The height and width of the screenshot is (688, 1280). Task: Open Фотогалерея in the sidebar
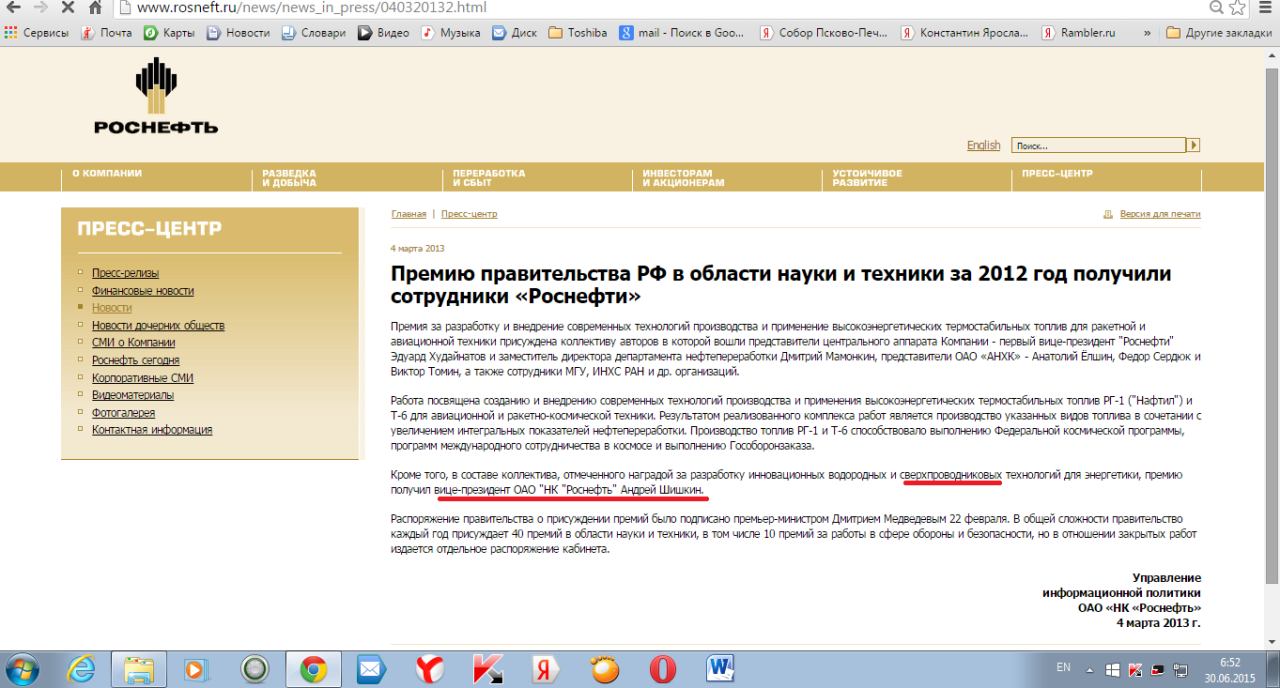tap(124, 413)
